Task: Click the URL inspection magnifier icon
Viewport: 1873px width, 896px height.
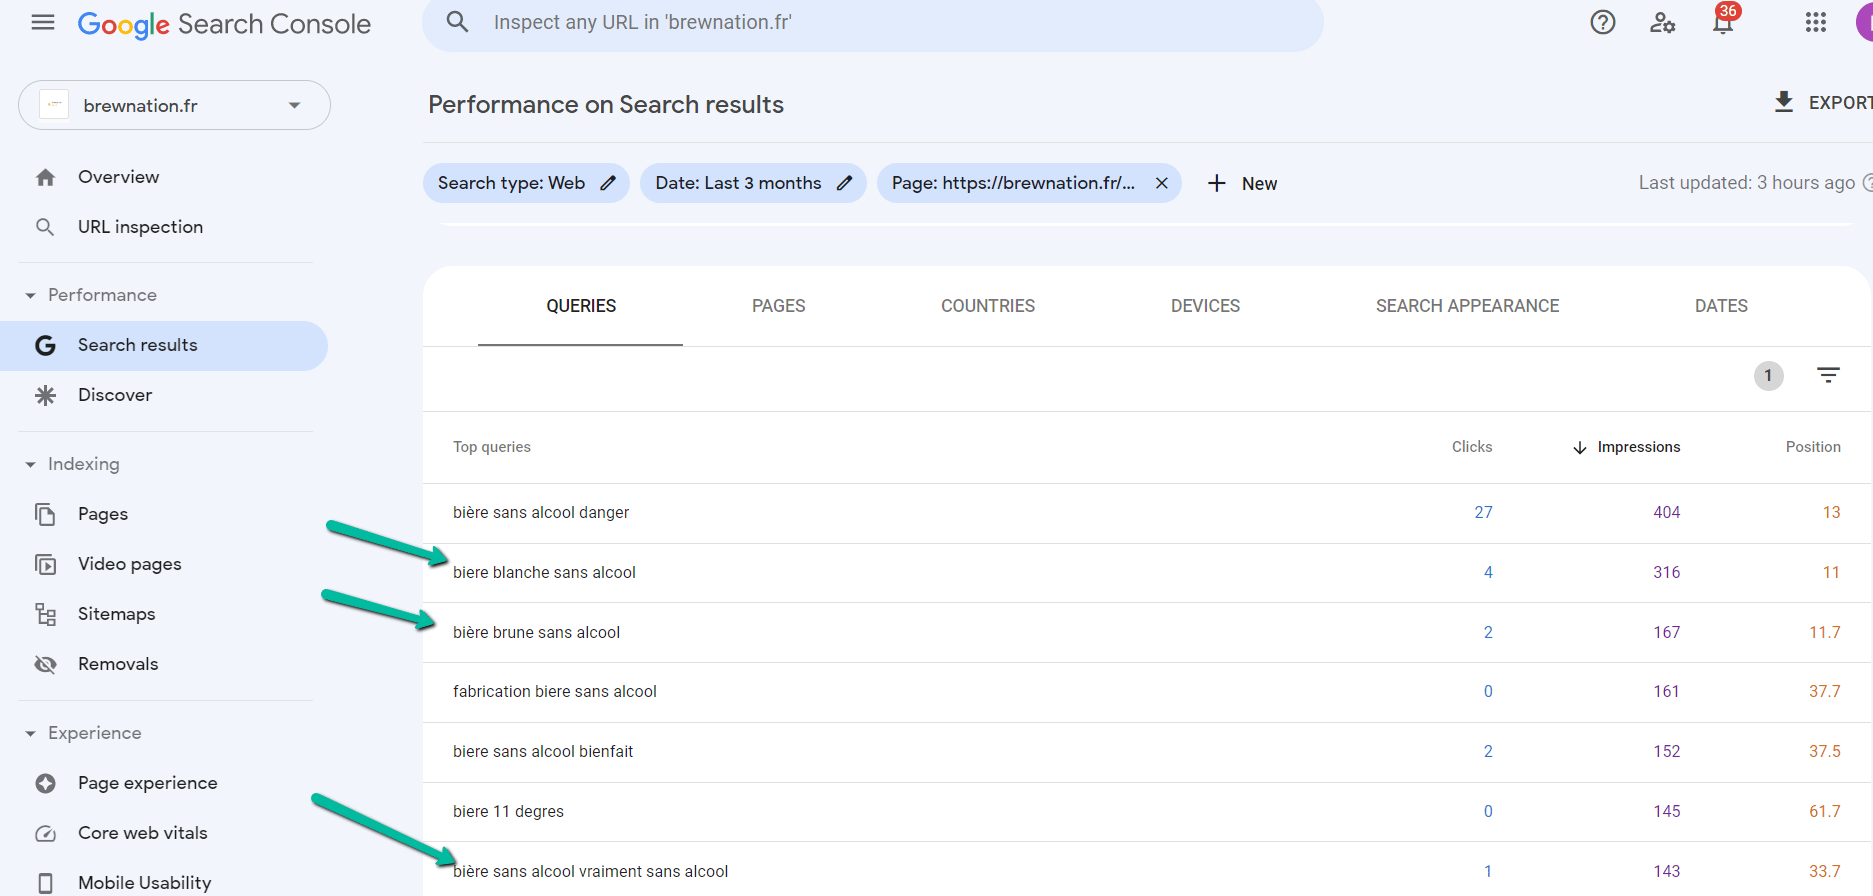Action: tap(45, 227)
